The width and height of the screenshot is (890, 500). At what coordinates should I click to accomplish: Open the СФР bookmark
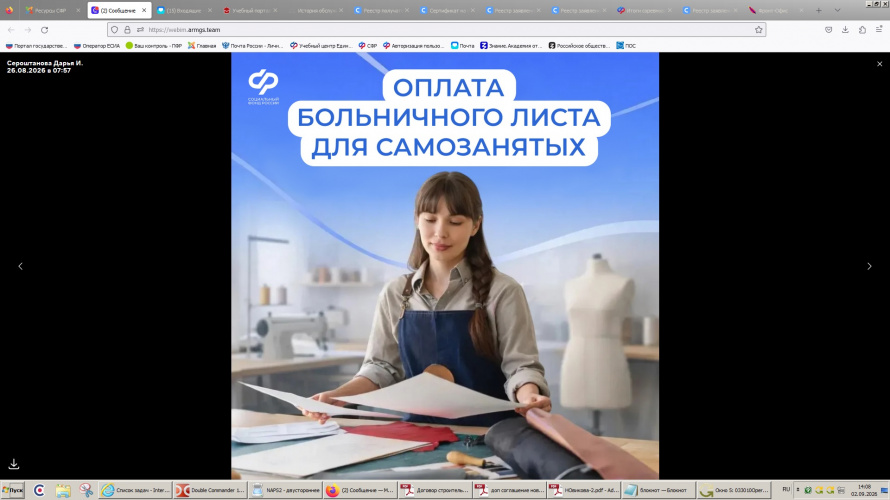(x=368, y=45)
